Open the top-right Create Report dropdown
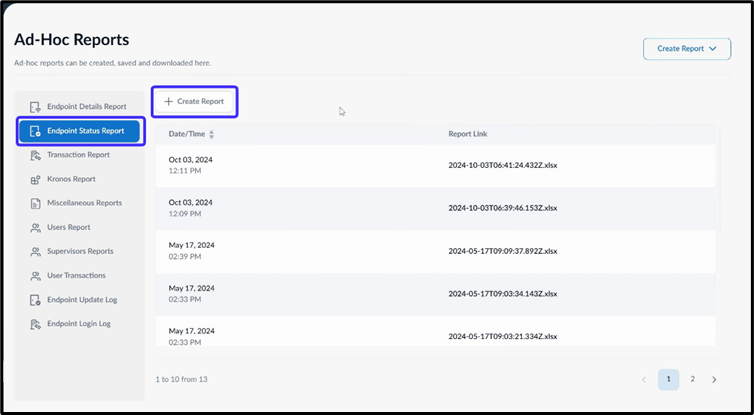Image resolution: width=754 pixels, height=415 pixels. tap(687, 49)
